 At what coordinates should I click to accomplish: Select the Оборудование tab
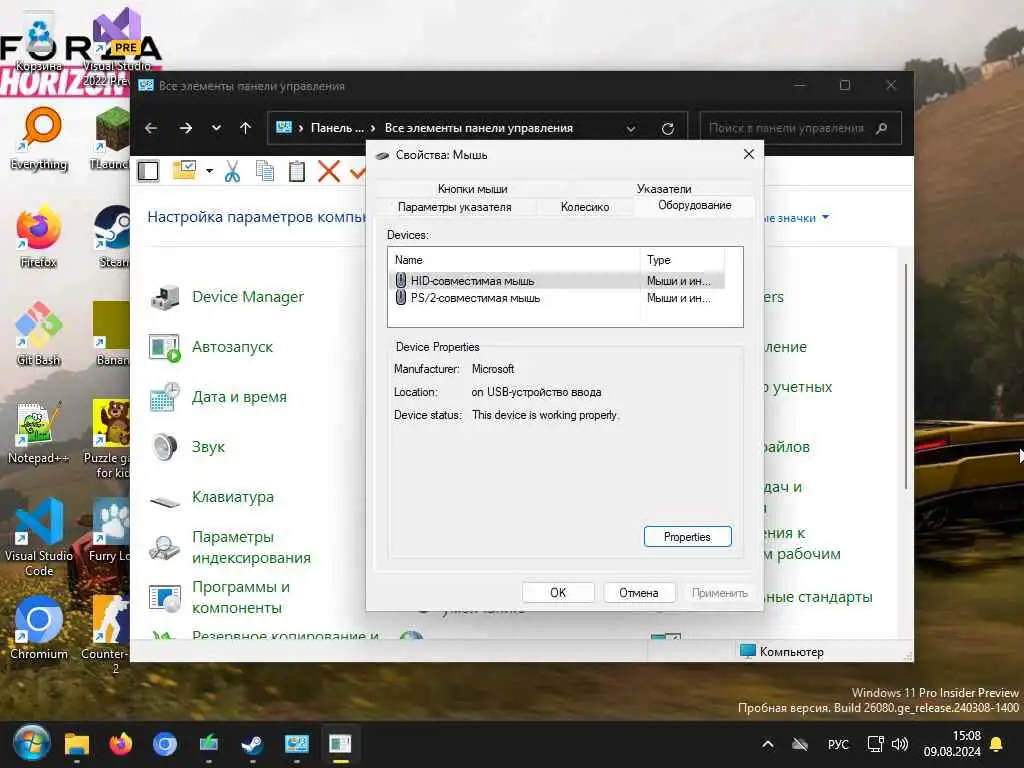694,205
